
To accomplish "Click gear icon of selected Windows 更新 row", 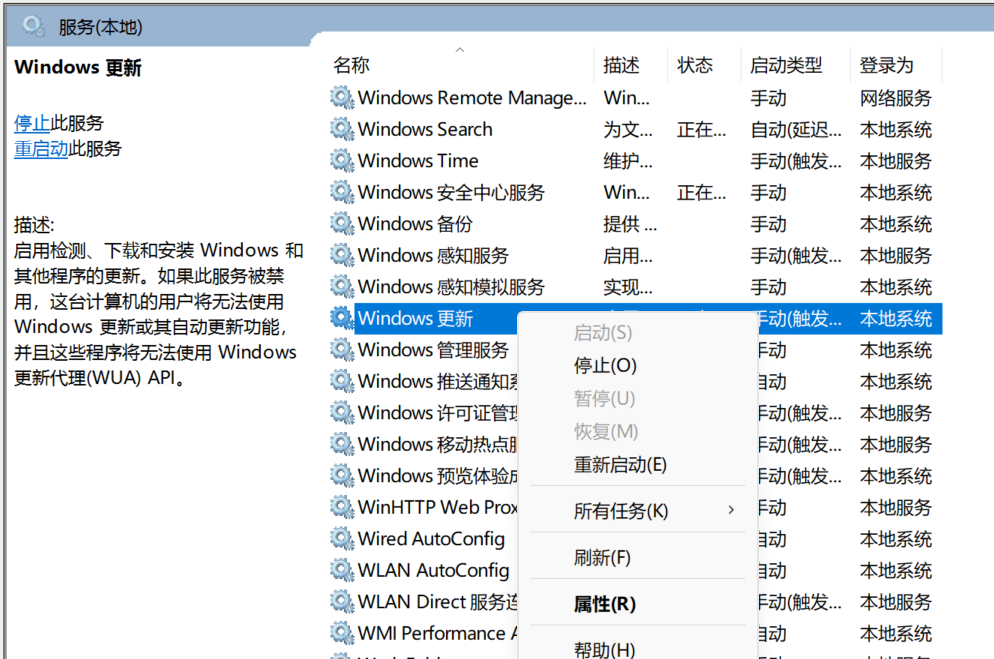I will click(342, 318).
